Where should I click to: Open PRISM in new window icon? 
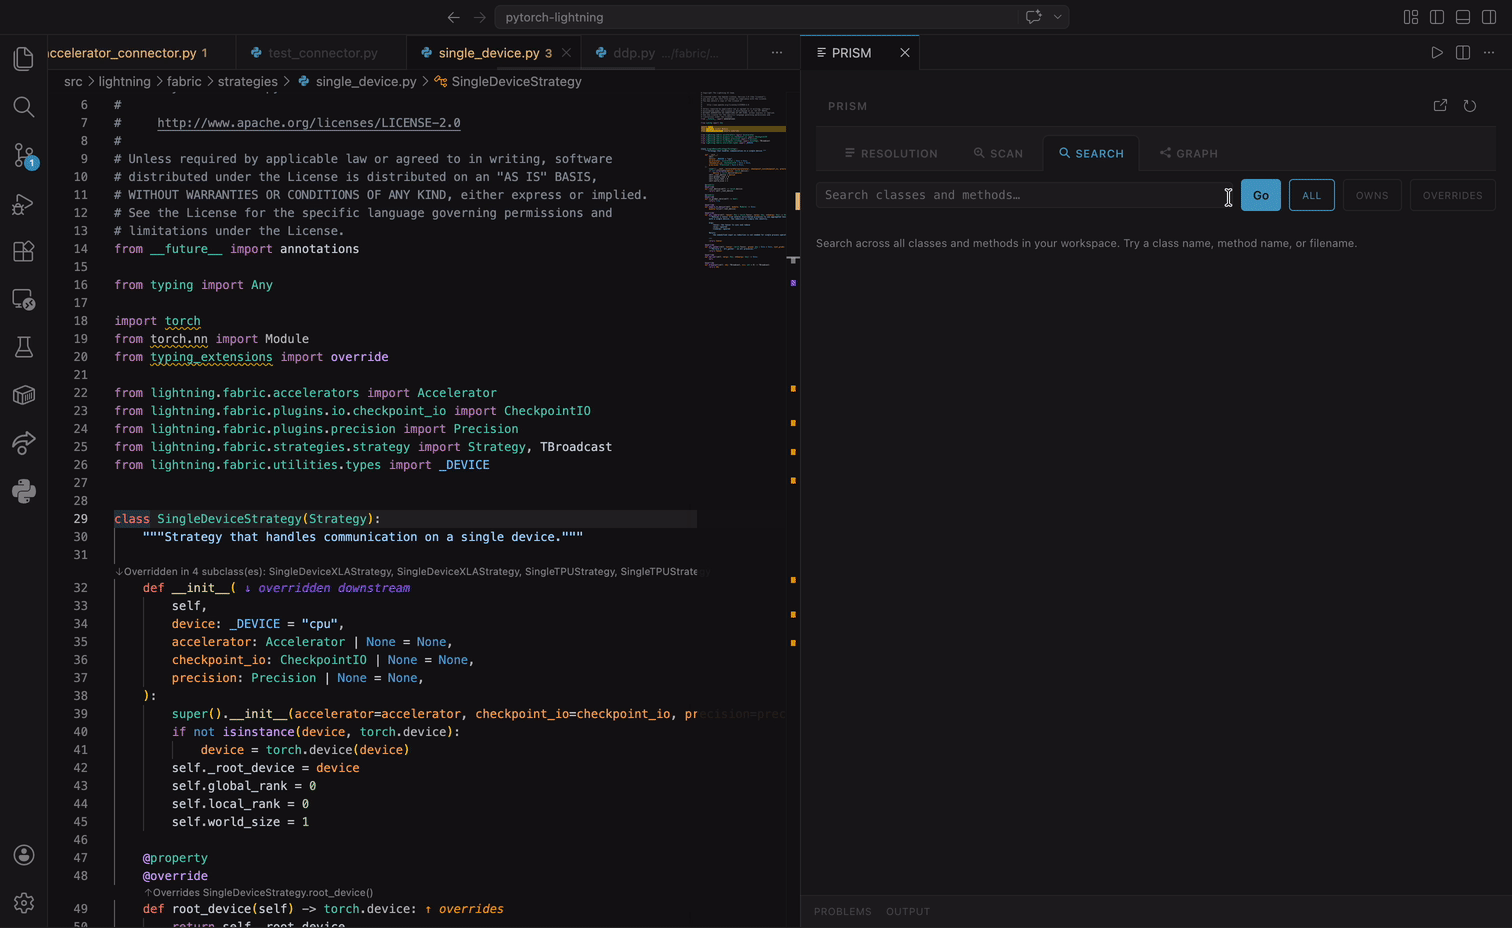coord(1440,106)
